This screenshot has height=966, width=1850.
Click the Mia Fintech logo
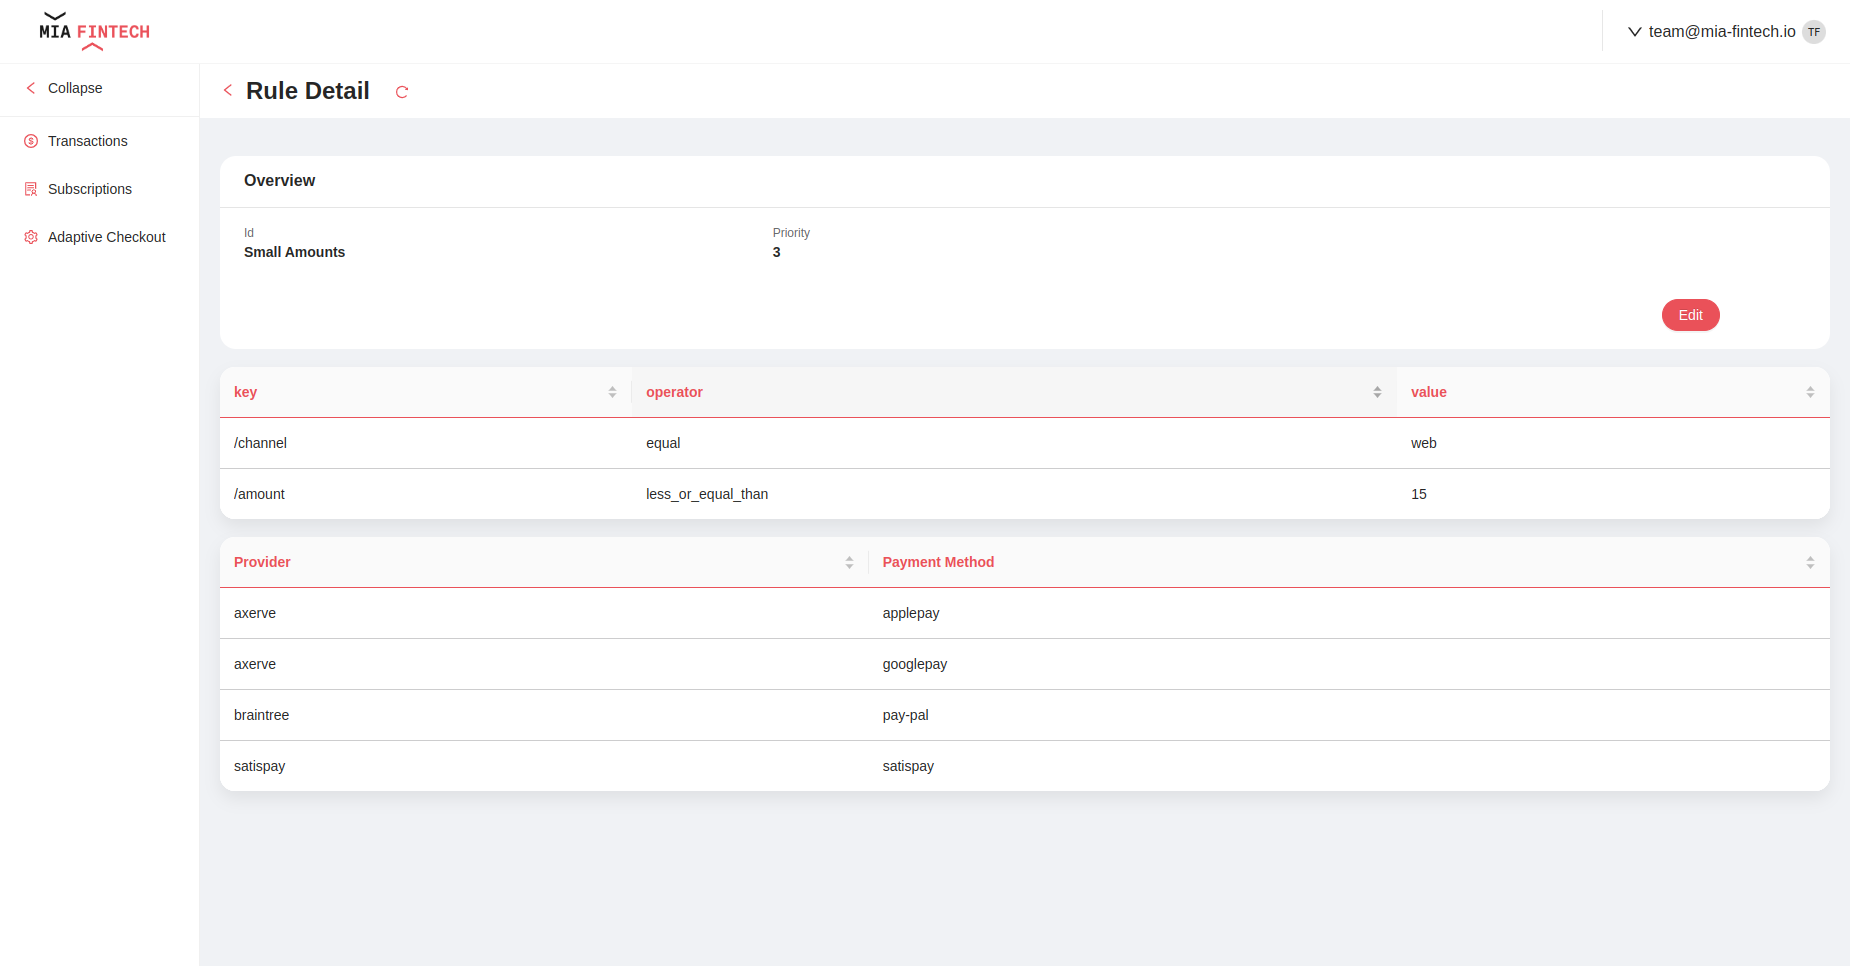92,31
